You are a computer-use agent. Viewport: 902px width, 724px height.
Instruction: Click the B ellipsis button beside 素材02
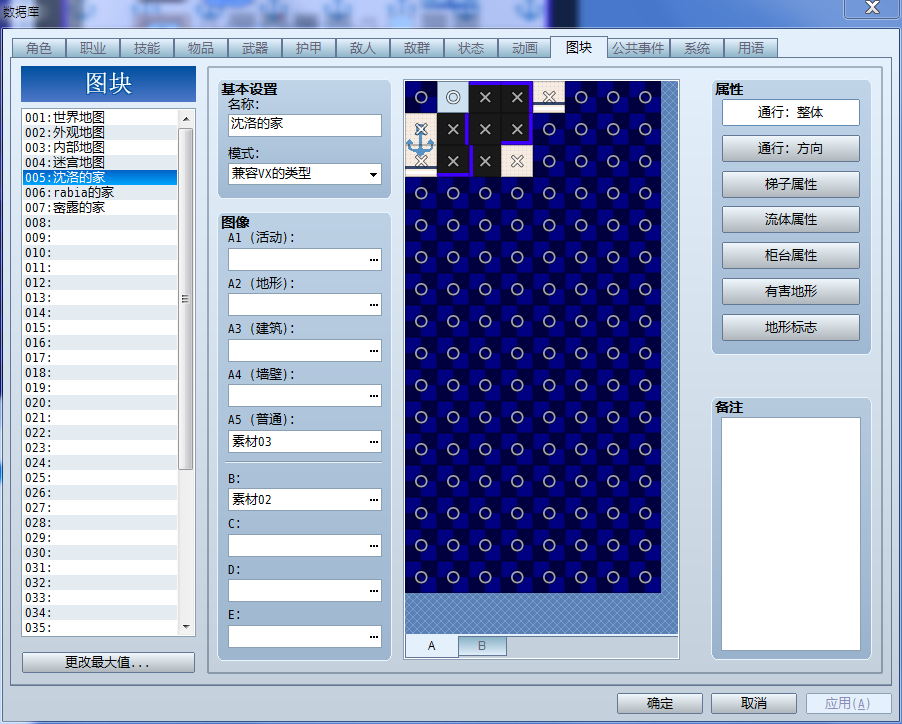[x=374, y=500]
